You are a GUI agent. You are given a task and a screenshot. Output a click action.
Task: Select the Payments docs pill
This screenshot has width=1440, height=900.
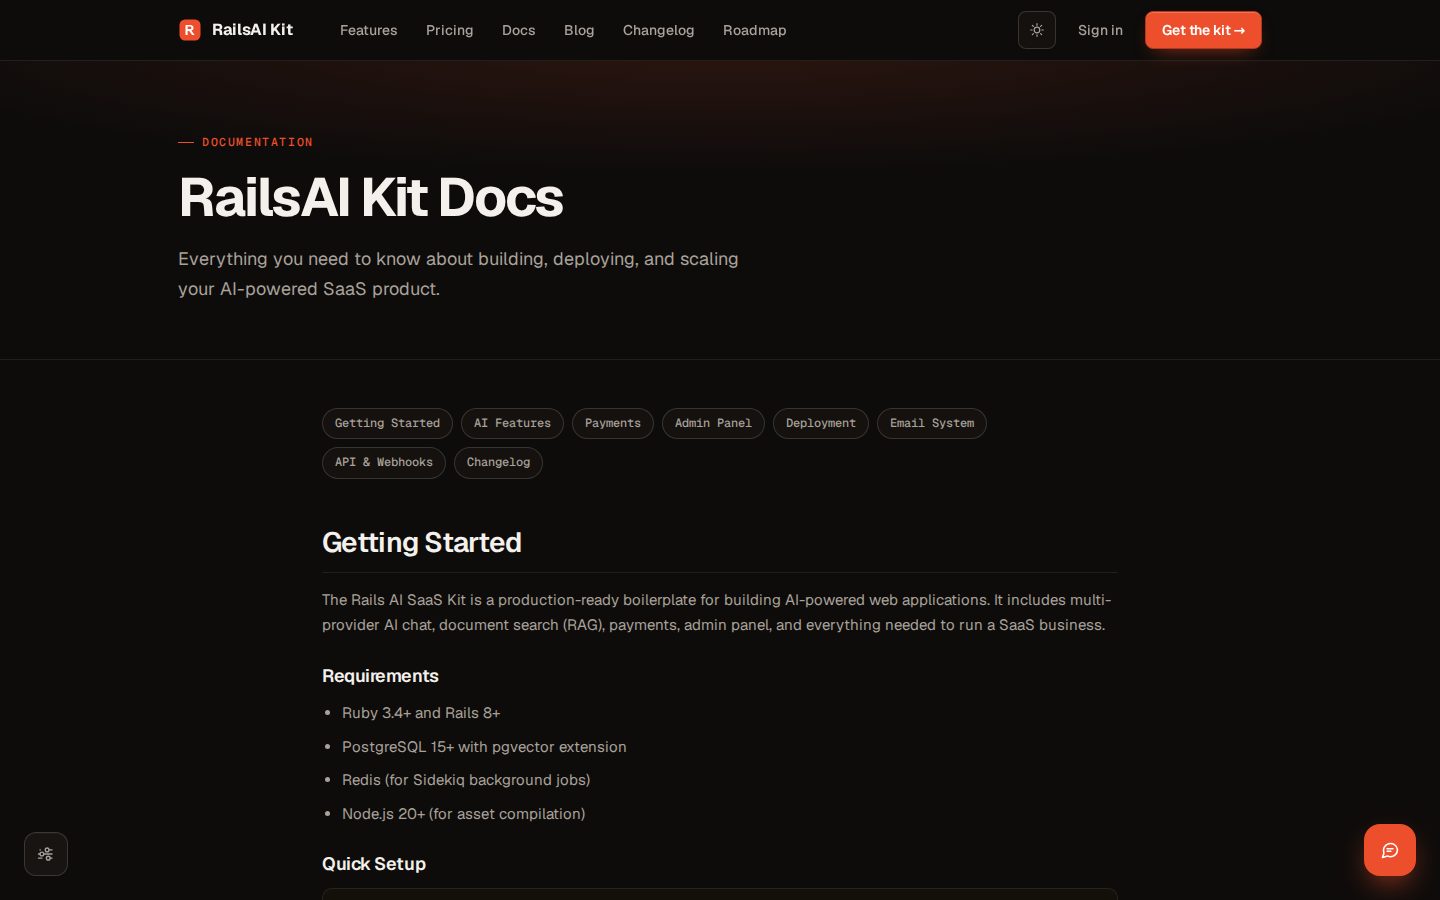click(x=613, y=423)
